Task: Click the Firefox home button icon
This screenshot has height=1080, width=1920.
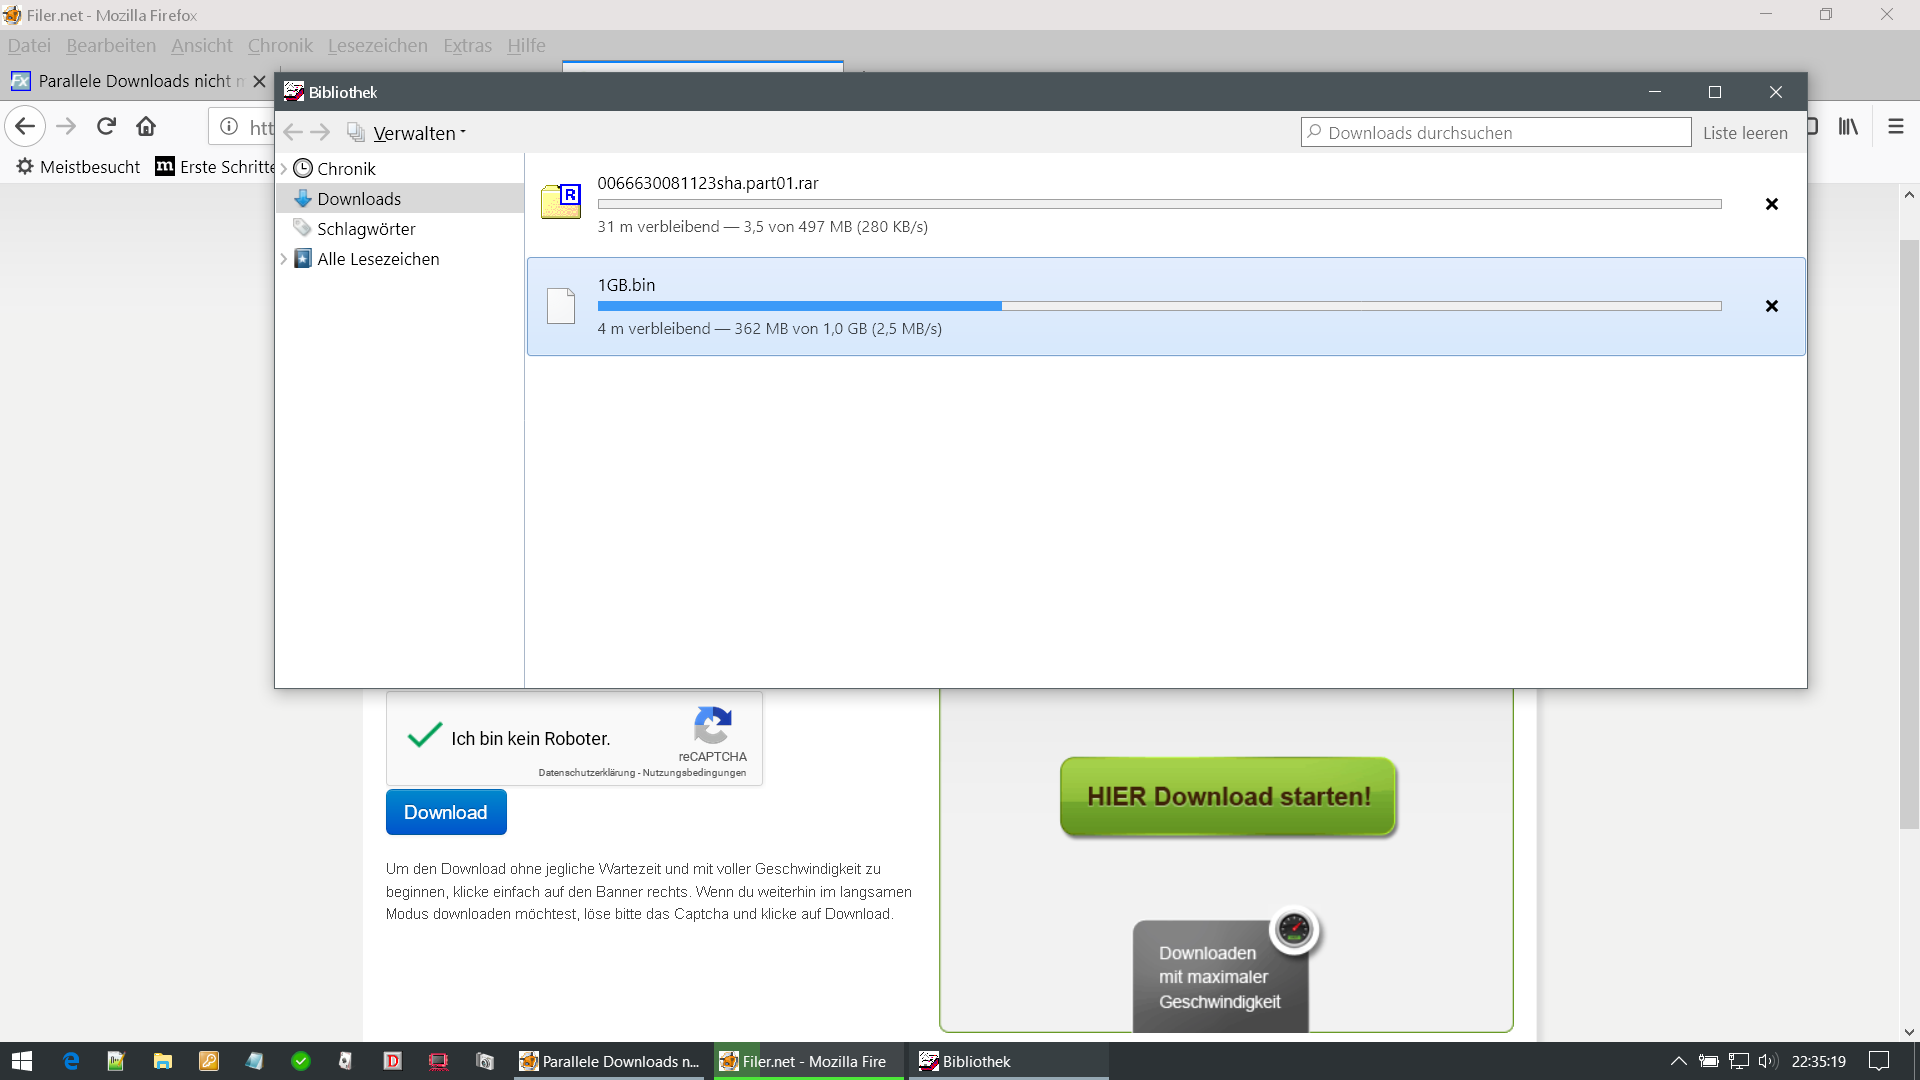Action: click(x=146, y=126)
